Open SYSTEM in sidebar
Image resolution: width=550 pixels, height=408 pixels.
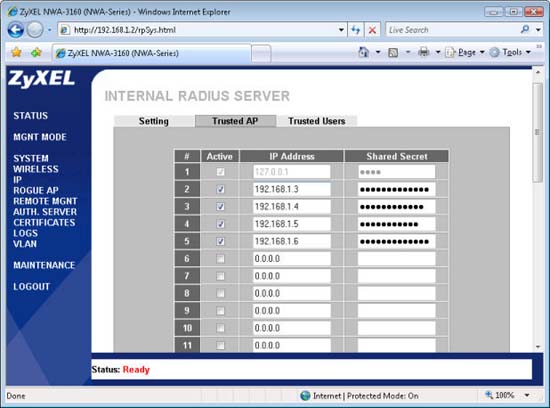click(x=31, y=158)
